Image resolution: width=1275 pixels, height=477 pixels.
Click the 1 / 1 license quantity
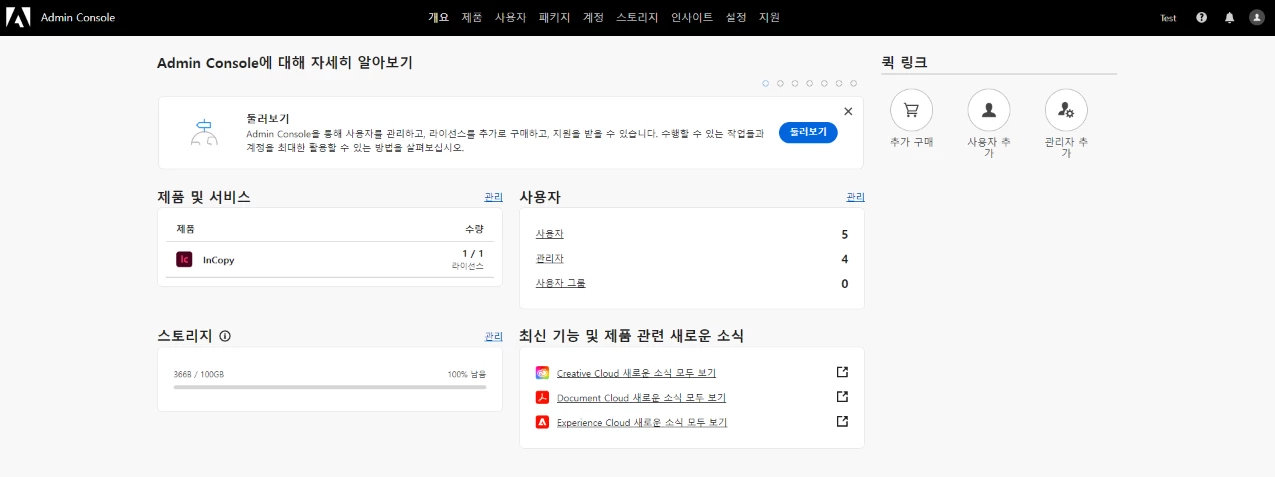click(472, 254)
